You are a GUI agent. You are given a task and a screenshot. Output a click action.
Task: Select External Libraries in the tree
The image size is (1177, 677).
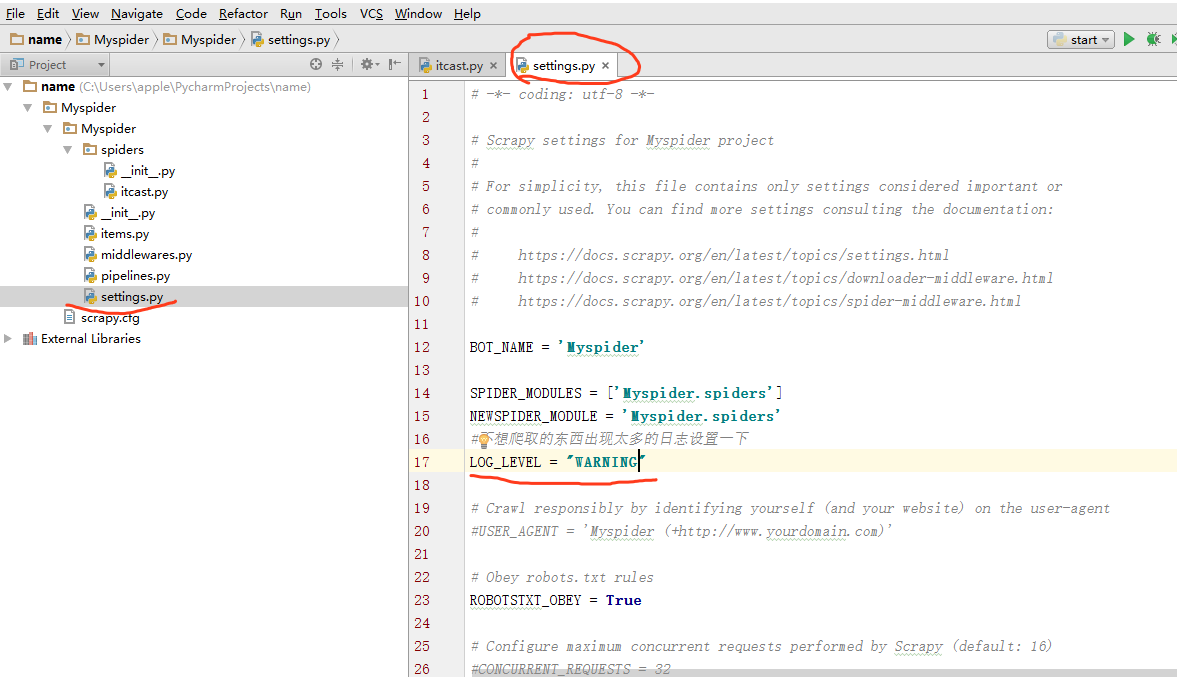91,338
